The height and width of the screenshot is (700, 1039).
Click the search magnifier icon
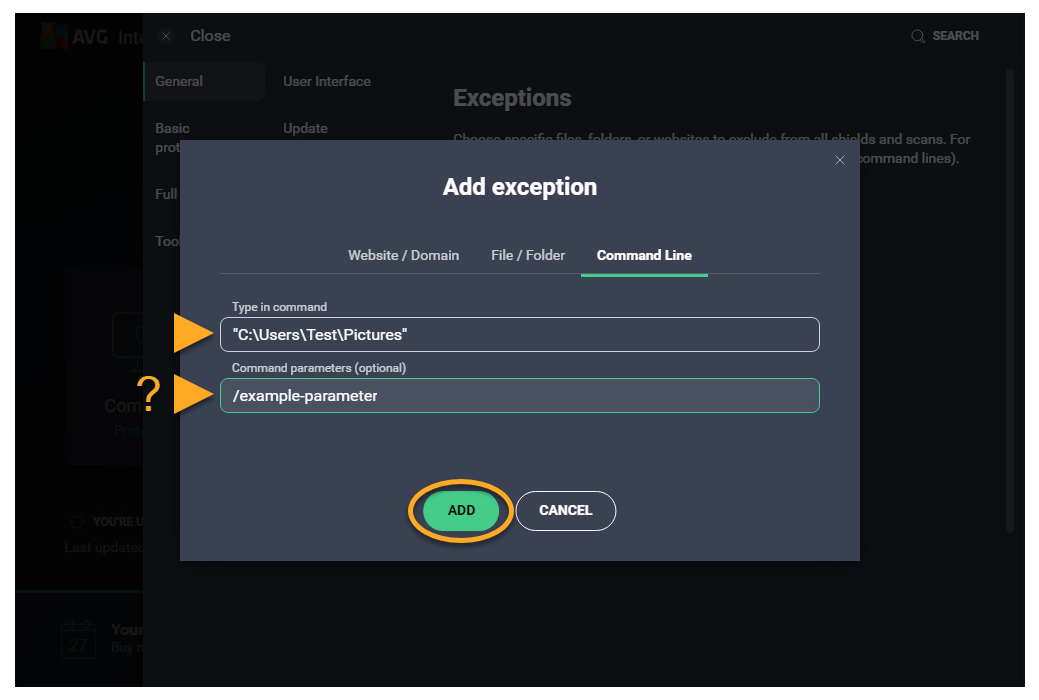917,36
